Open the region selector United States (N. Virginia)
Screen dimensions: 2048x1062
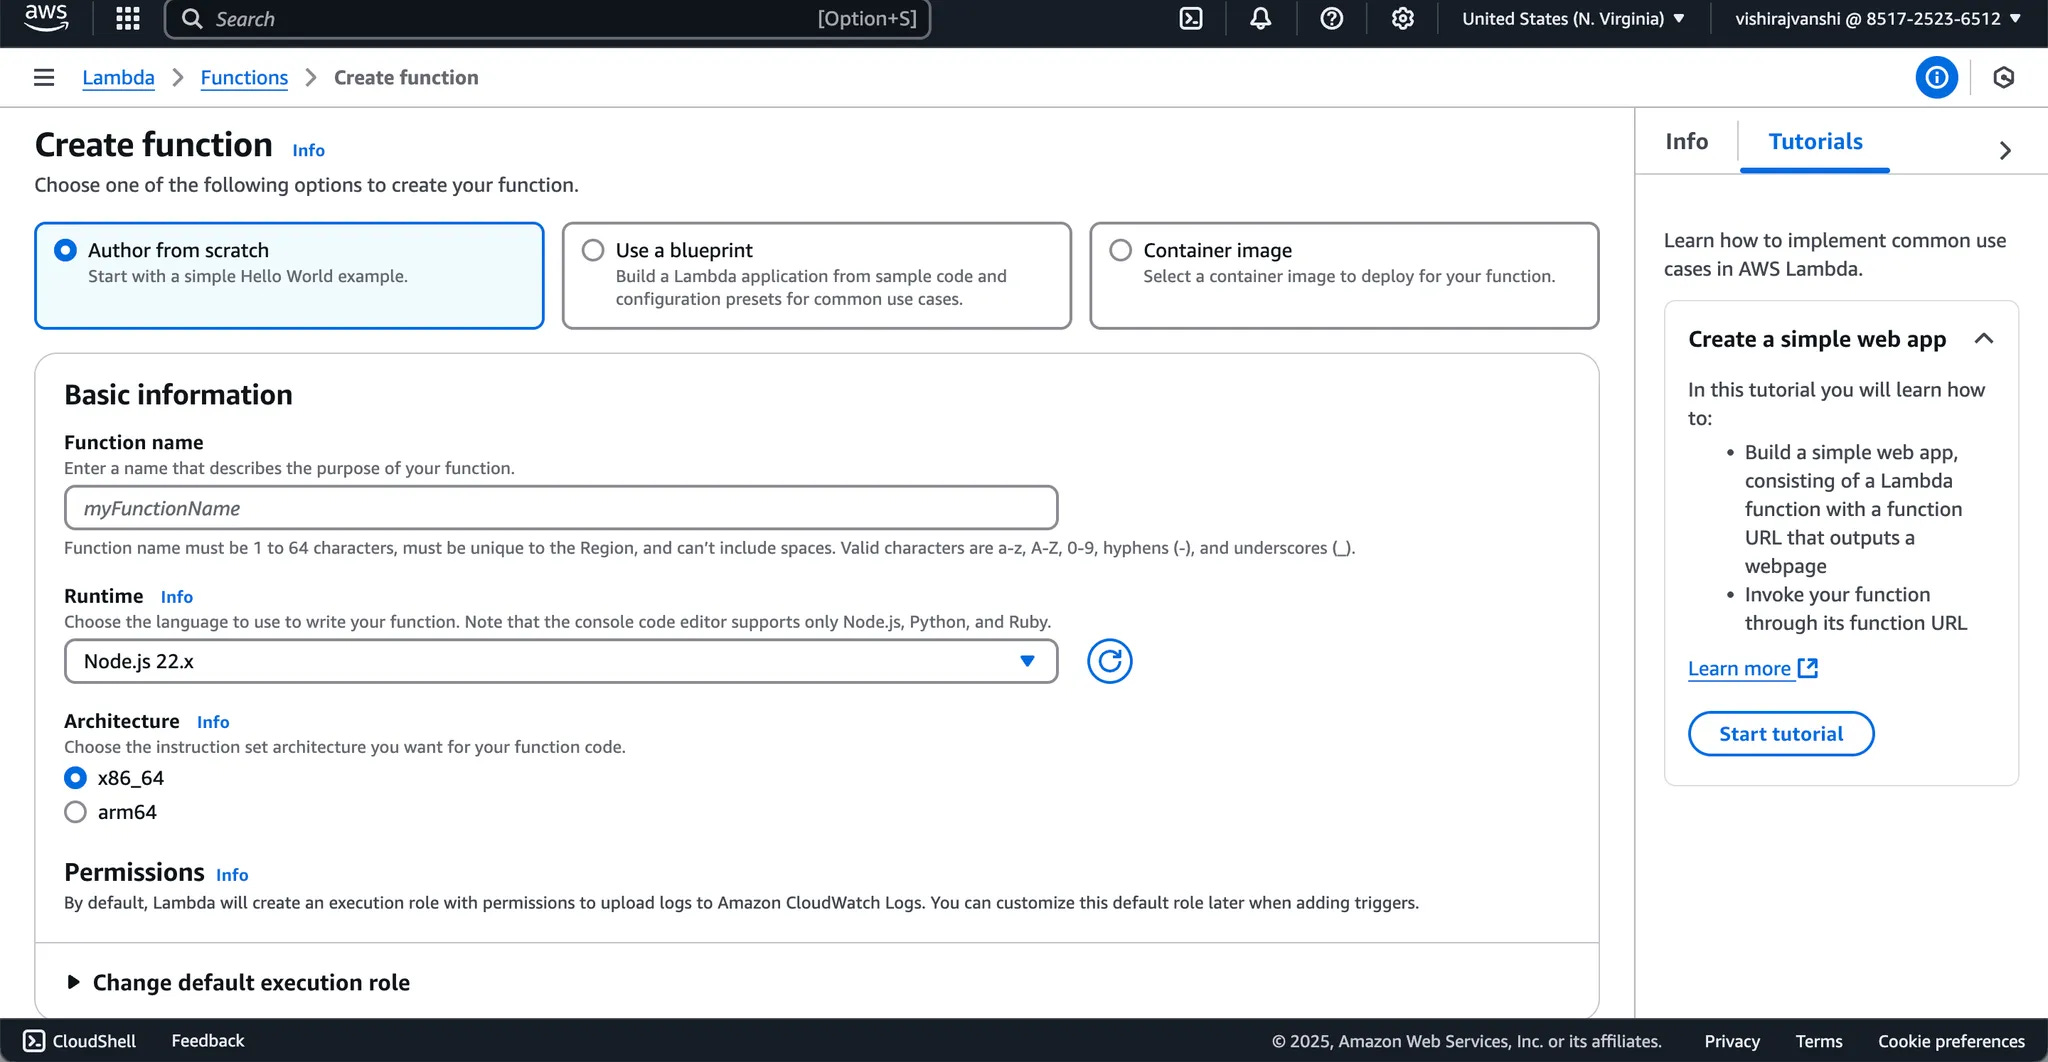(x=1573, y=18)
